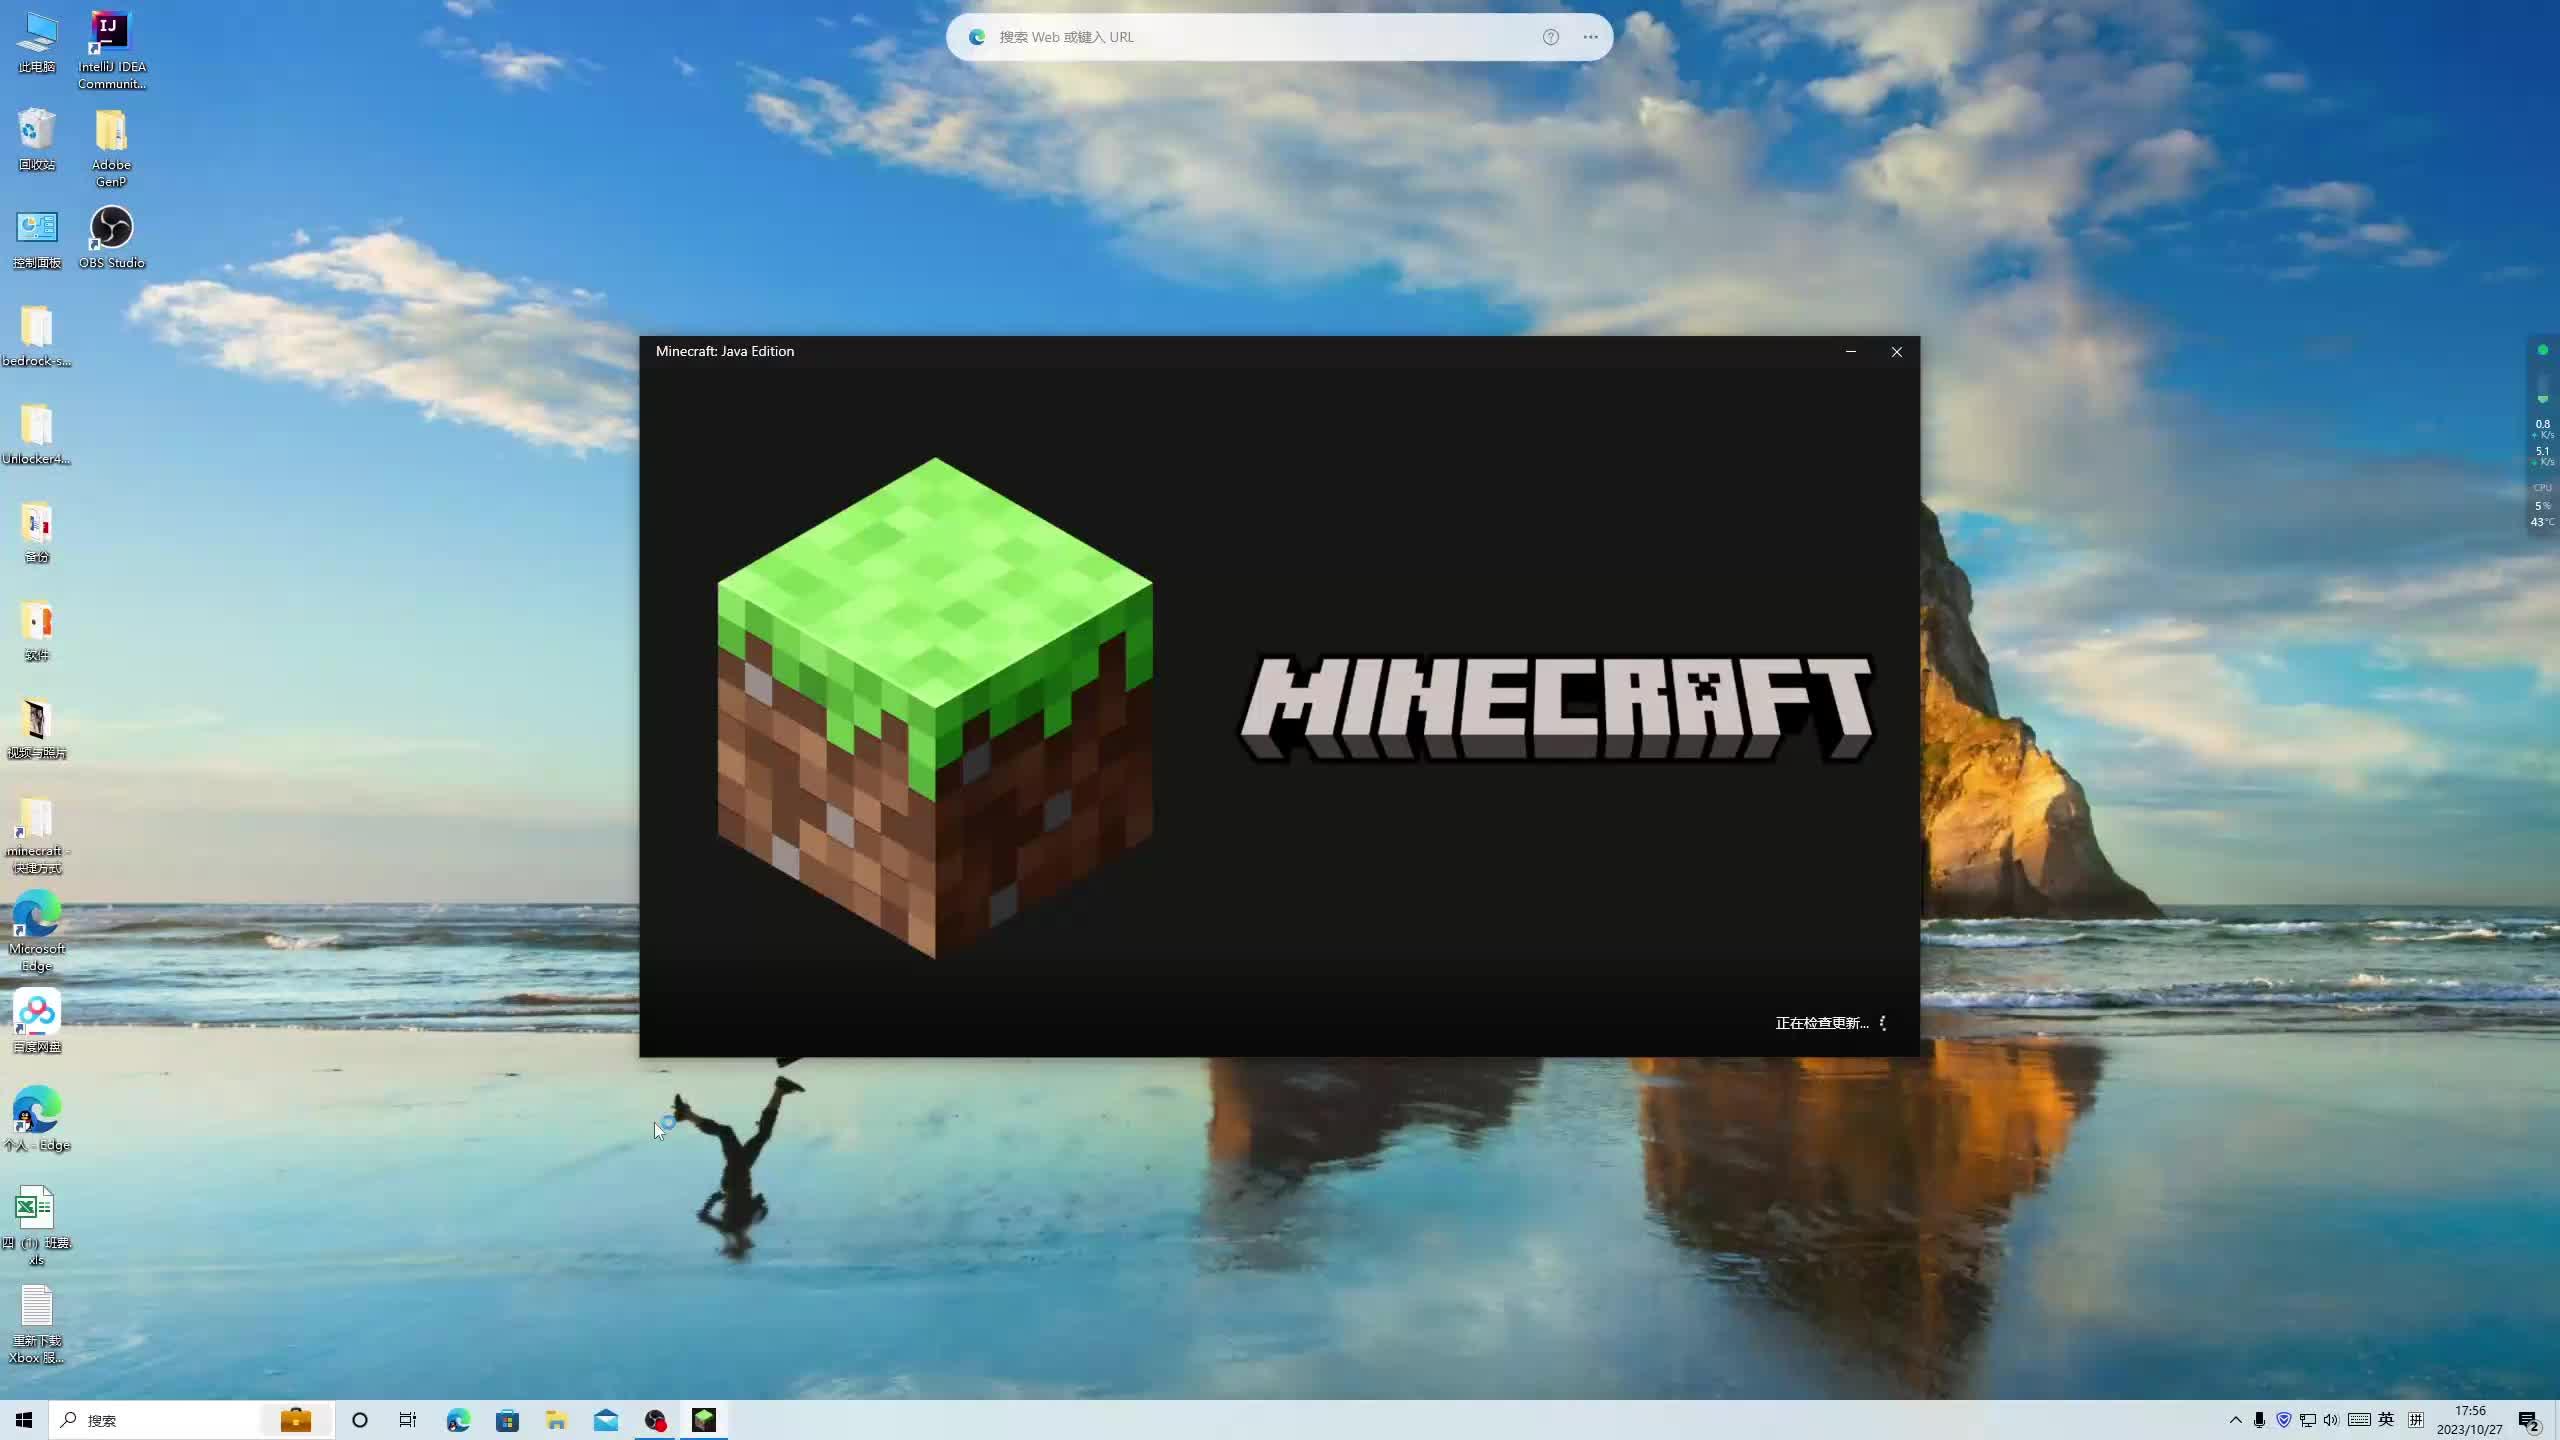The height and width of the screenshot is (1440, 2560).
Task: Click the help icon in Edge search bar
Action: pos(1551,37)
